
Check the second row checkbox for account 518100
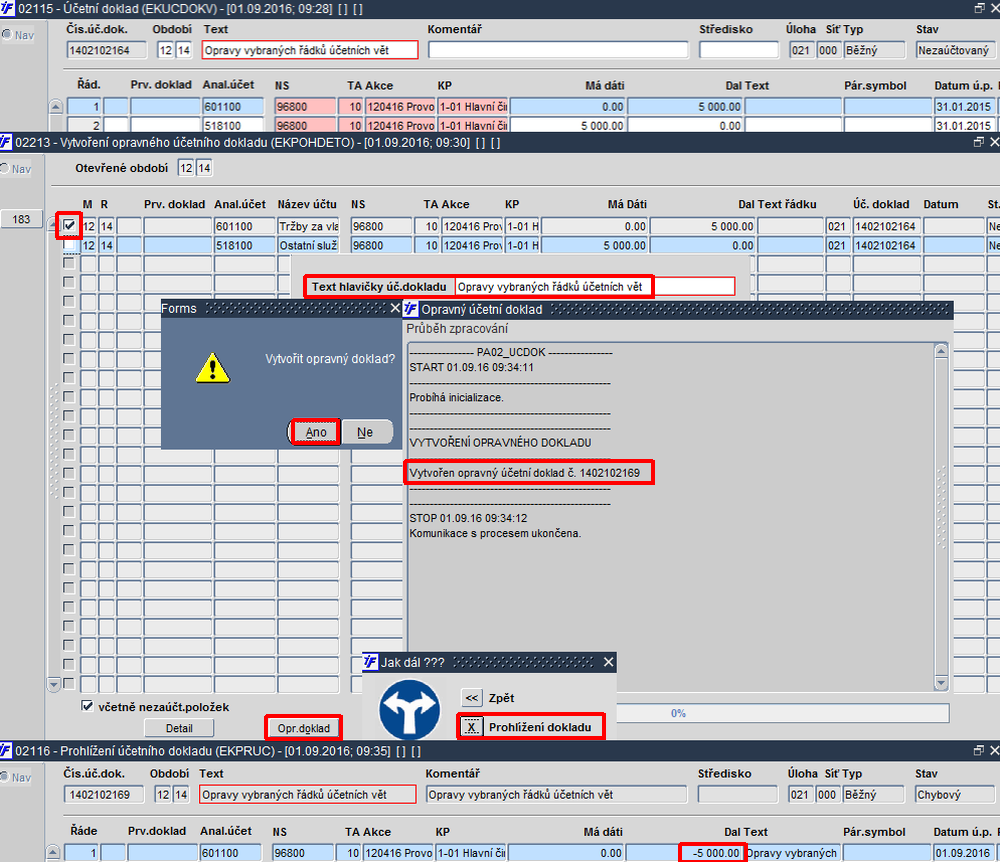point(69,245)
